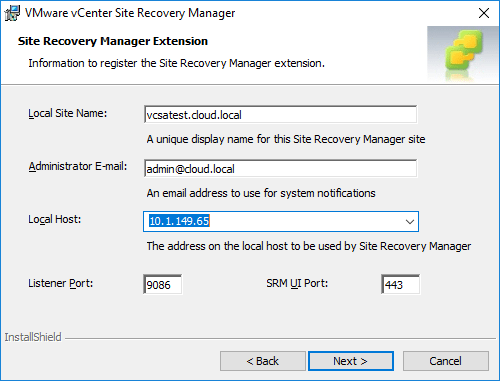This screenshot has height=381, width=500.
Task: Click the Administrator E-mail label
Action: pos(78,166)
